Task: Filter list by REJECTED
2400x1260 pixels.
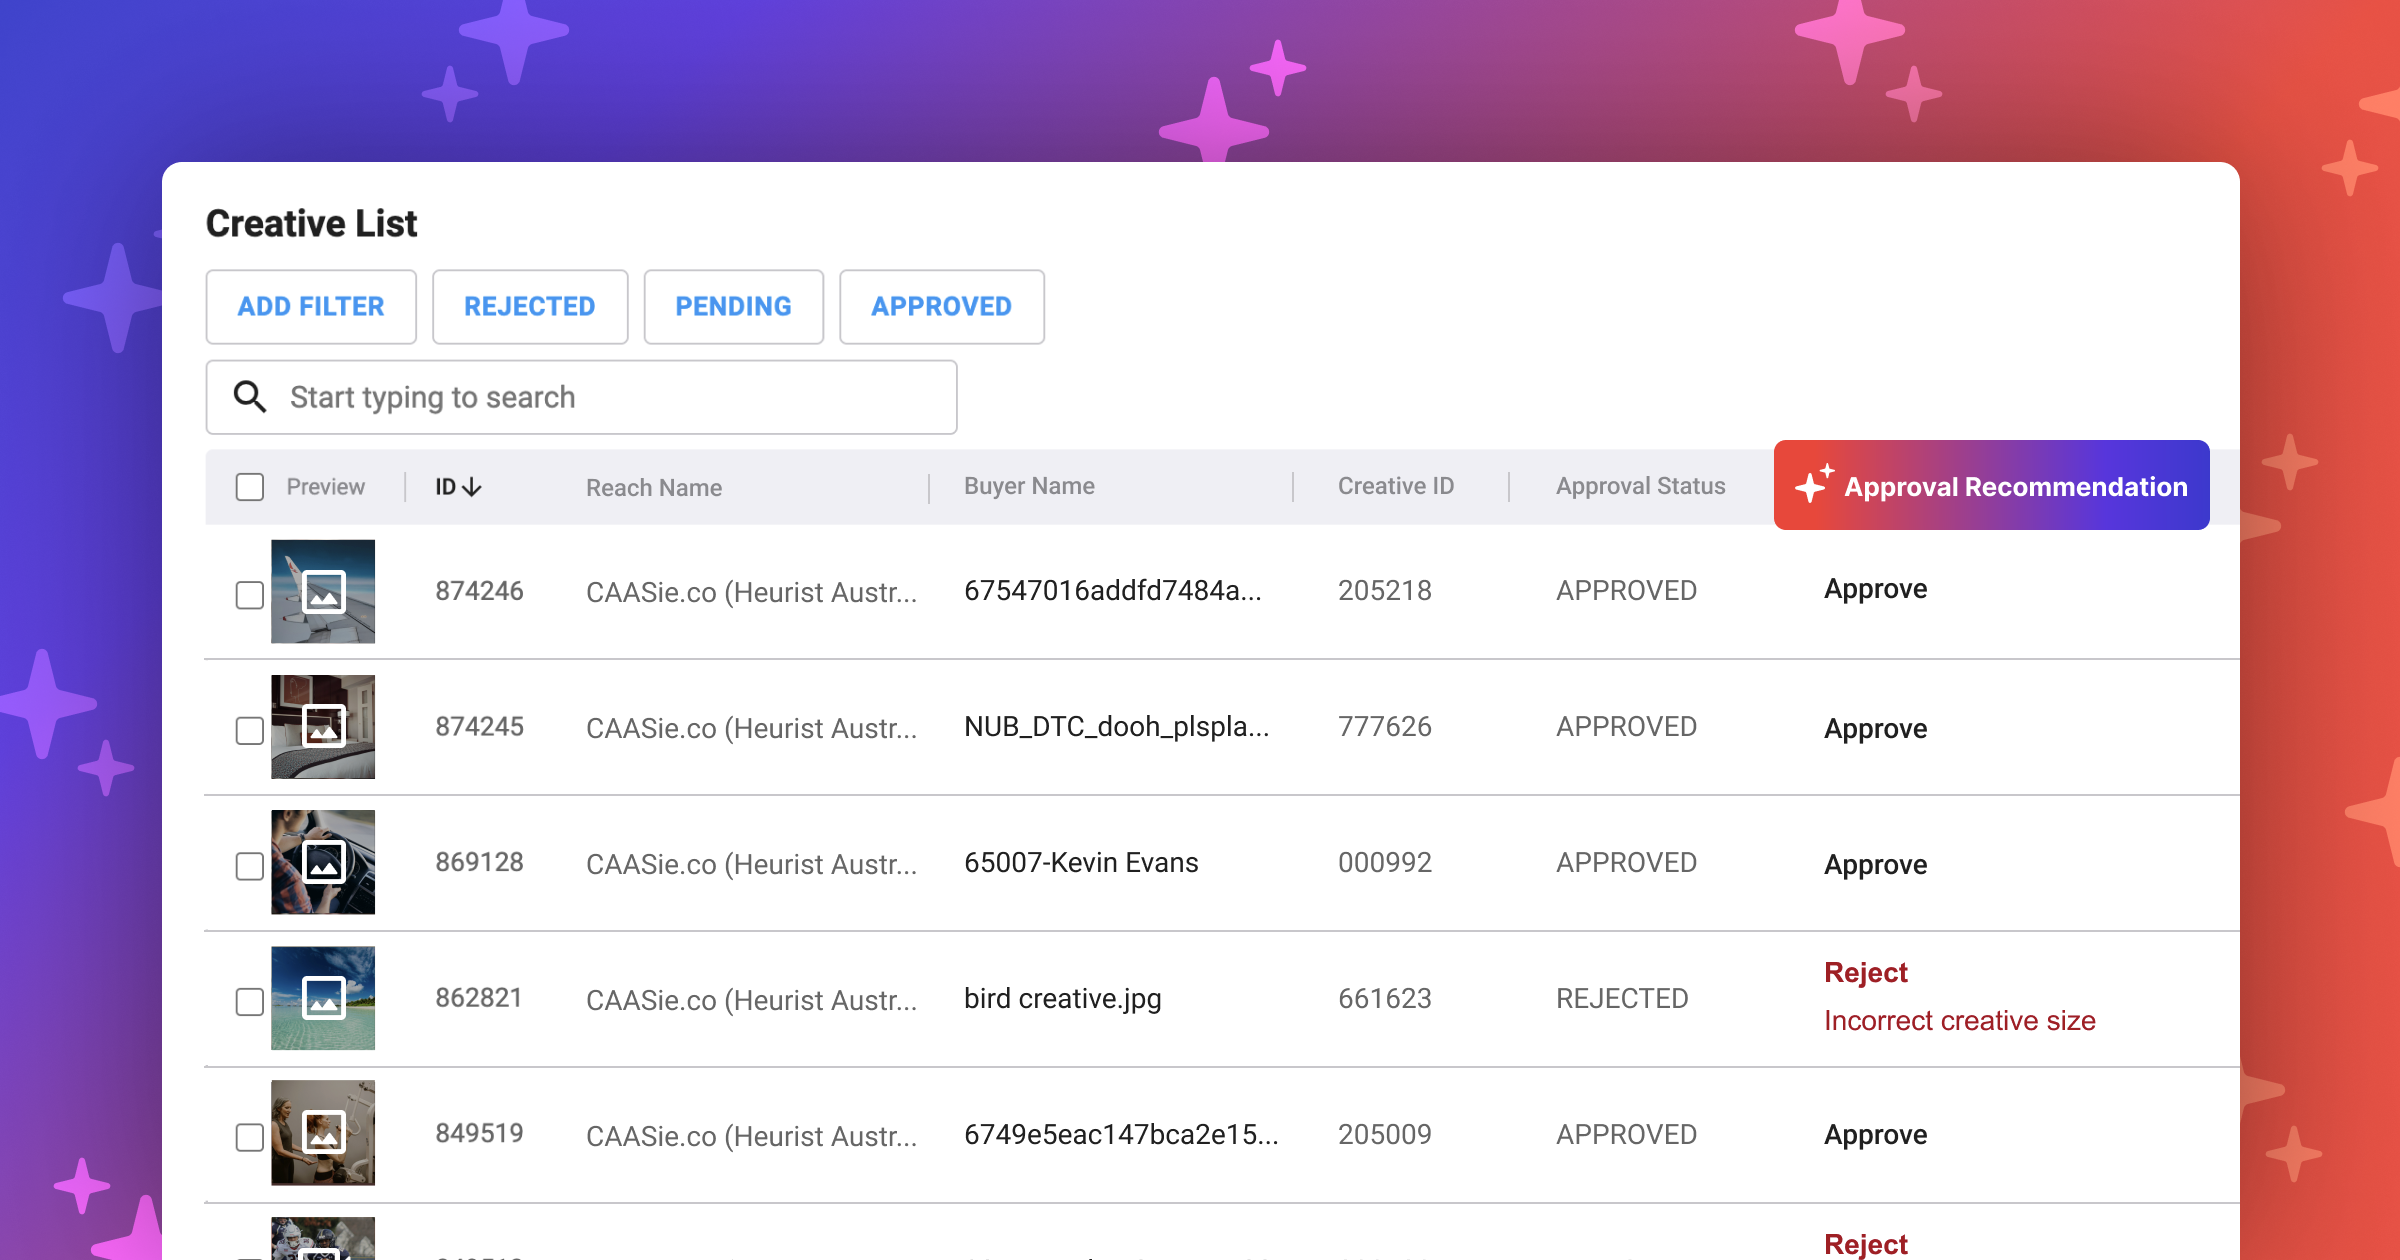Action: pos(530,307)
